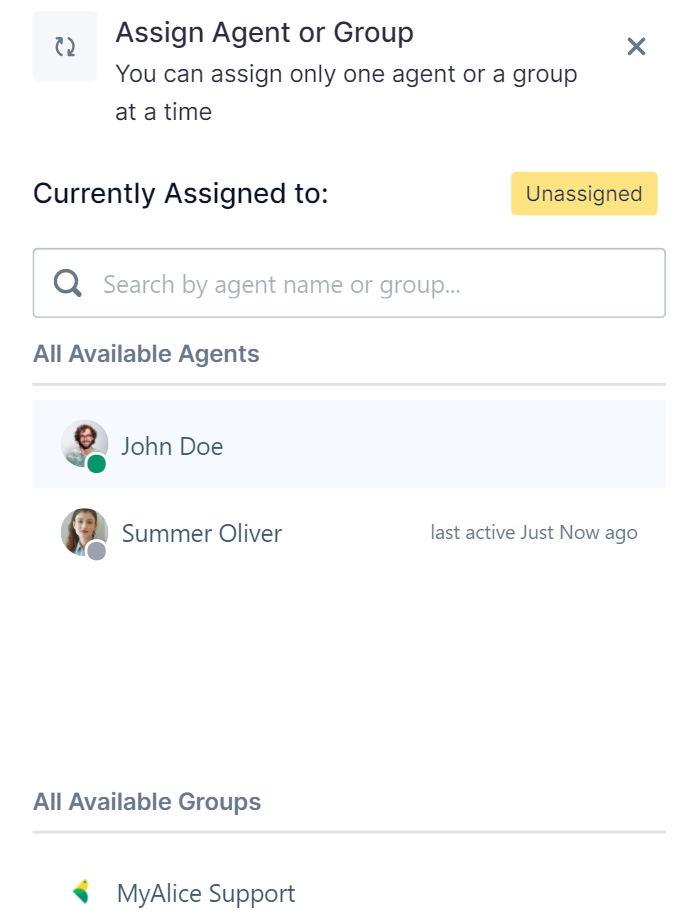Click the All Available Agents heading
The height and width of the screenshot is (922, 697).
pos(146,354)
